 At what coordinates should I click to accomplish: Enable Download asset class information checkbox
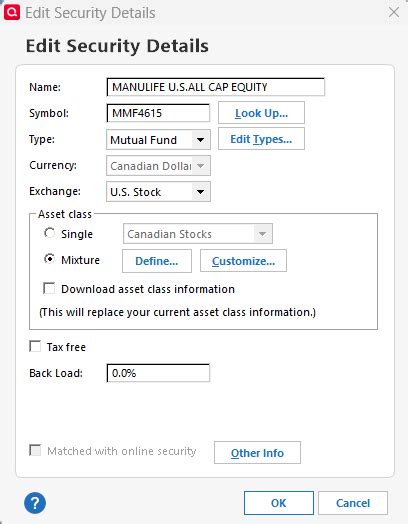(49, 288)
